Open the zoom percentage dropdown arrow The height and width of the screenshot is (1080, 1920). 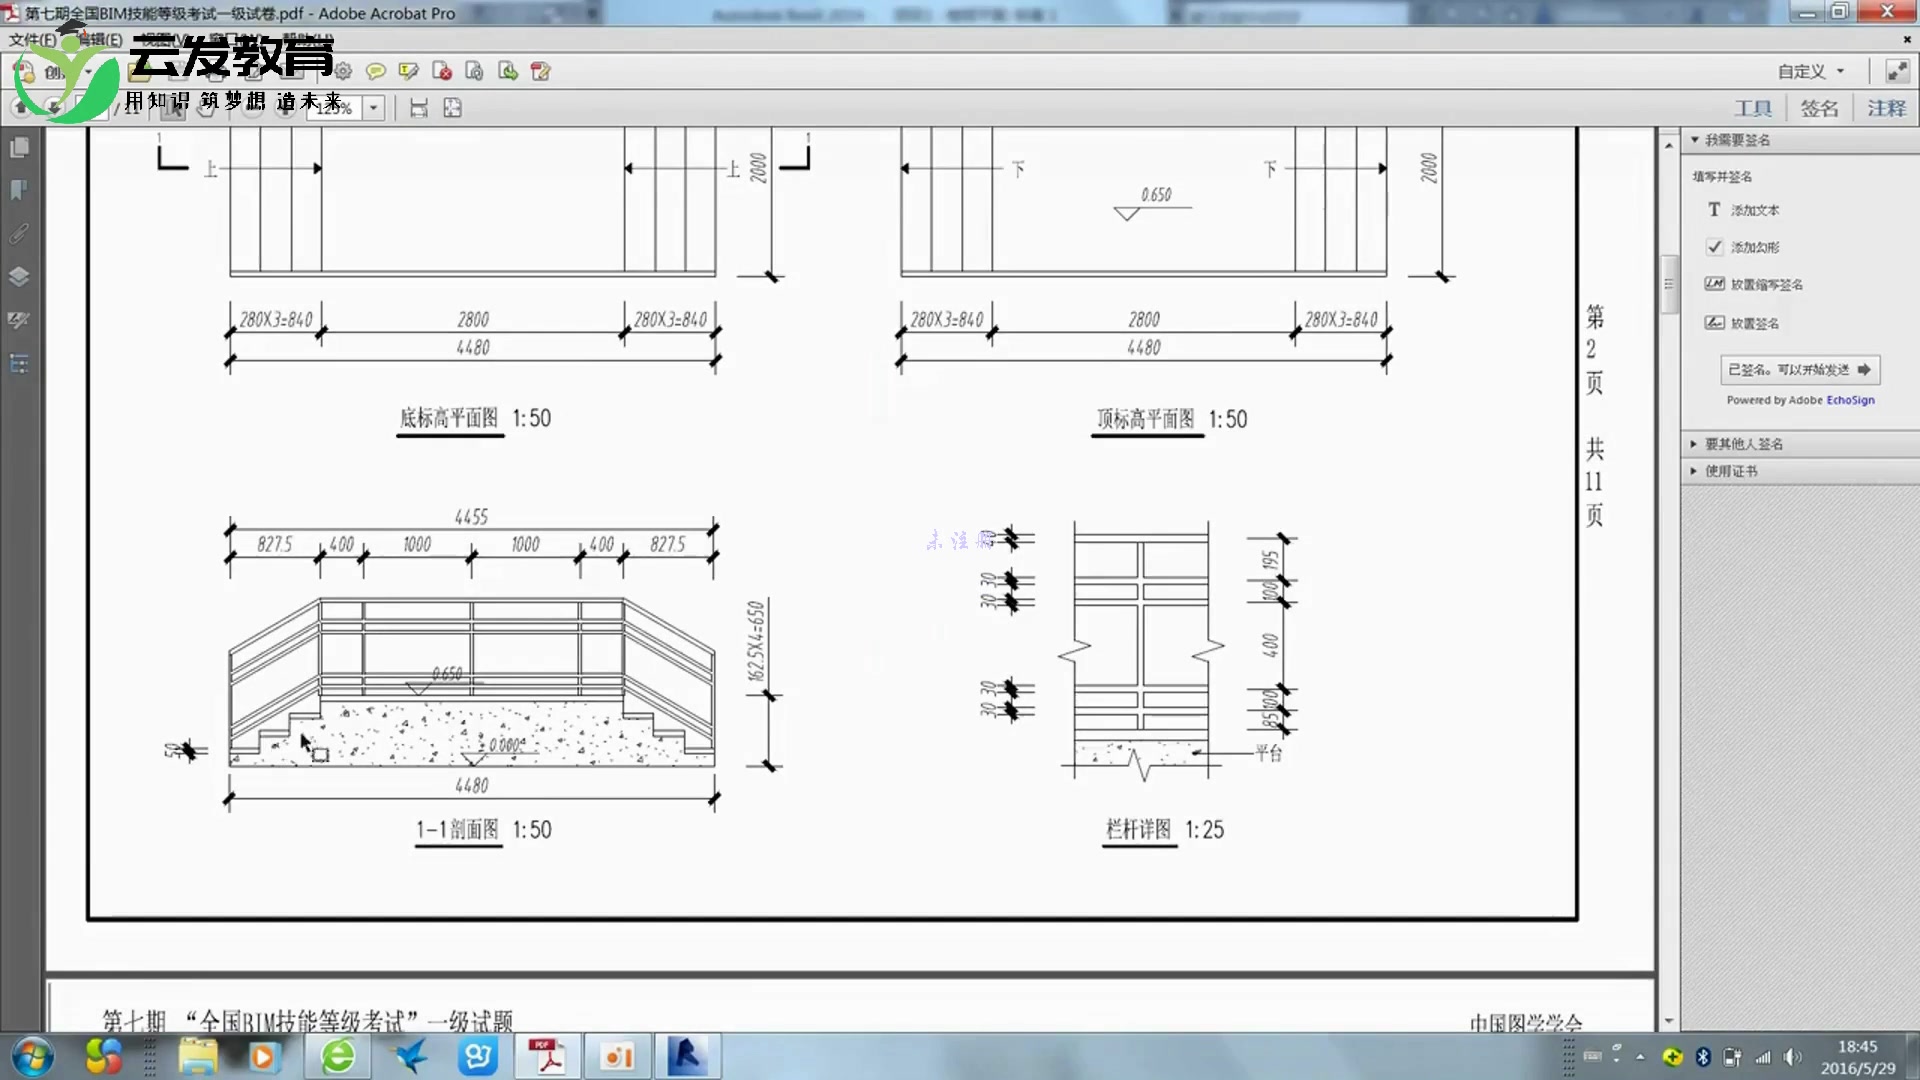click(x=374, y=108)
